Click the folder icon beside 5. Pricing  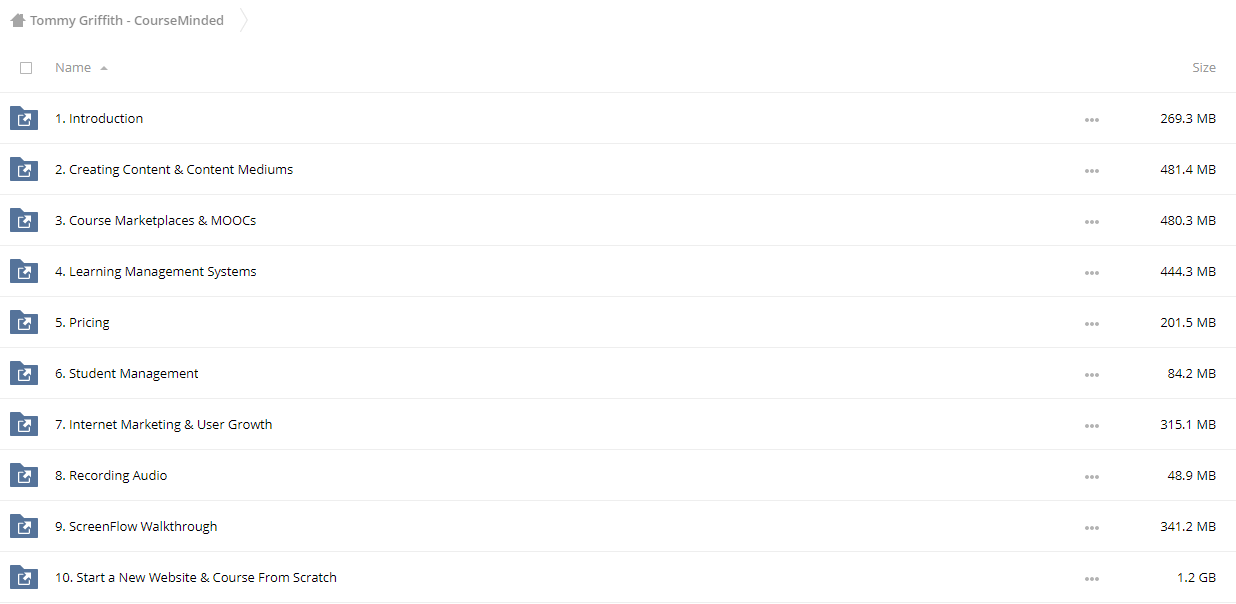pyautogui.click(x=24, y=322)
